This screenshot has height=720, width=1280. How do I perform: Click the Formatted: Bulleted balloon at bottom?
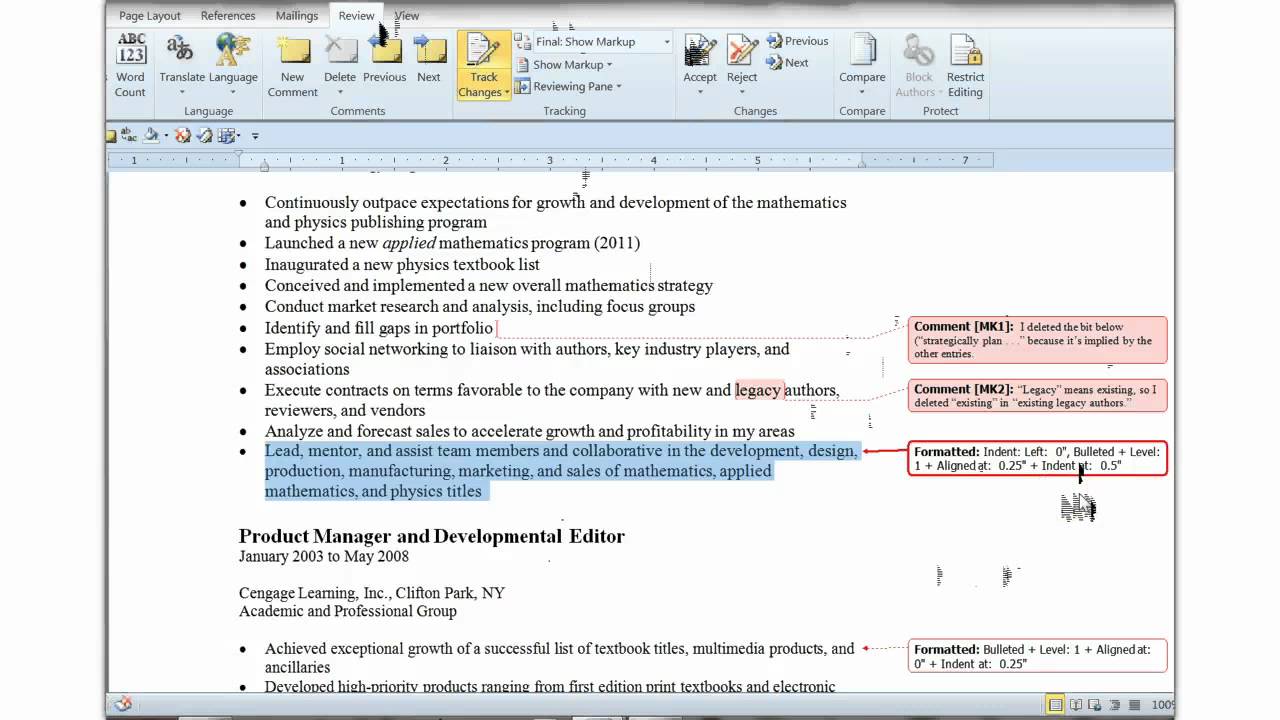(1037, 656)
